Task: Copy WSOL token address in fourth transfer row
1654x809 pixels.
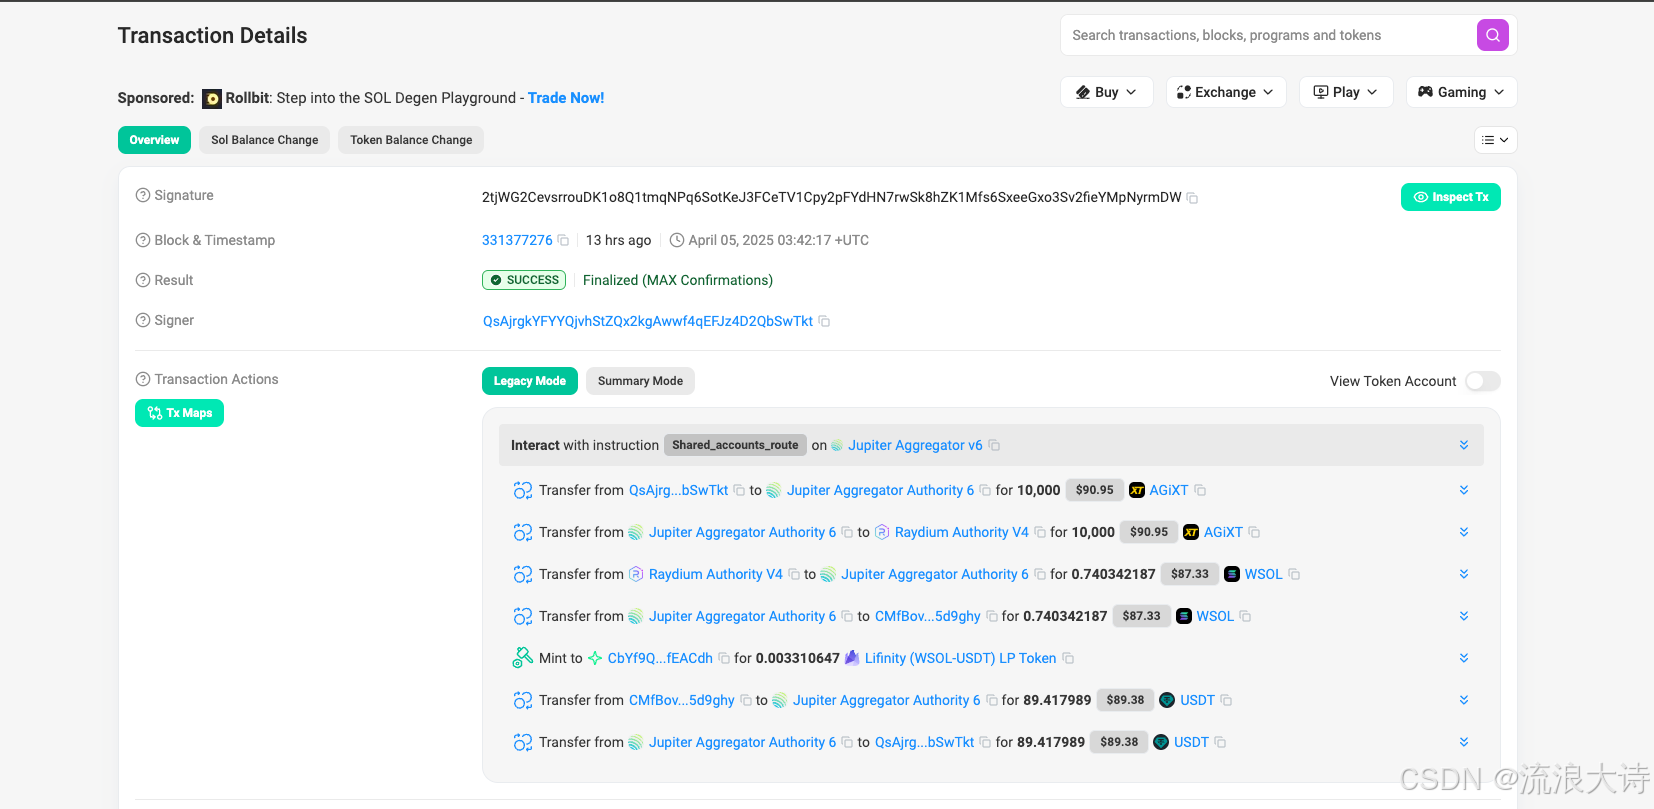Action: tap(1245, 616)
